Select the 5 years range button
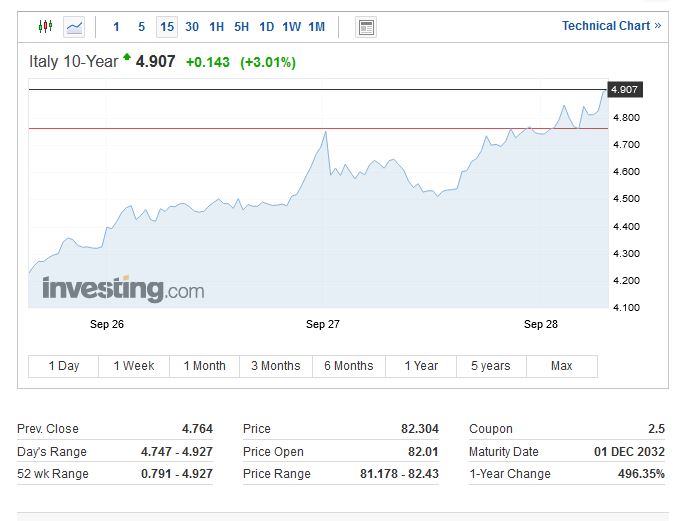Screen dimensions: 680x521 click(x=490, y=366)
